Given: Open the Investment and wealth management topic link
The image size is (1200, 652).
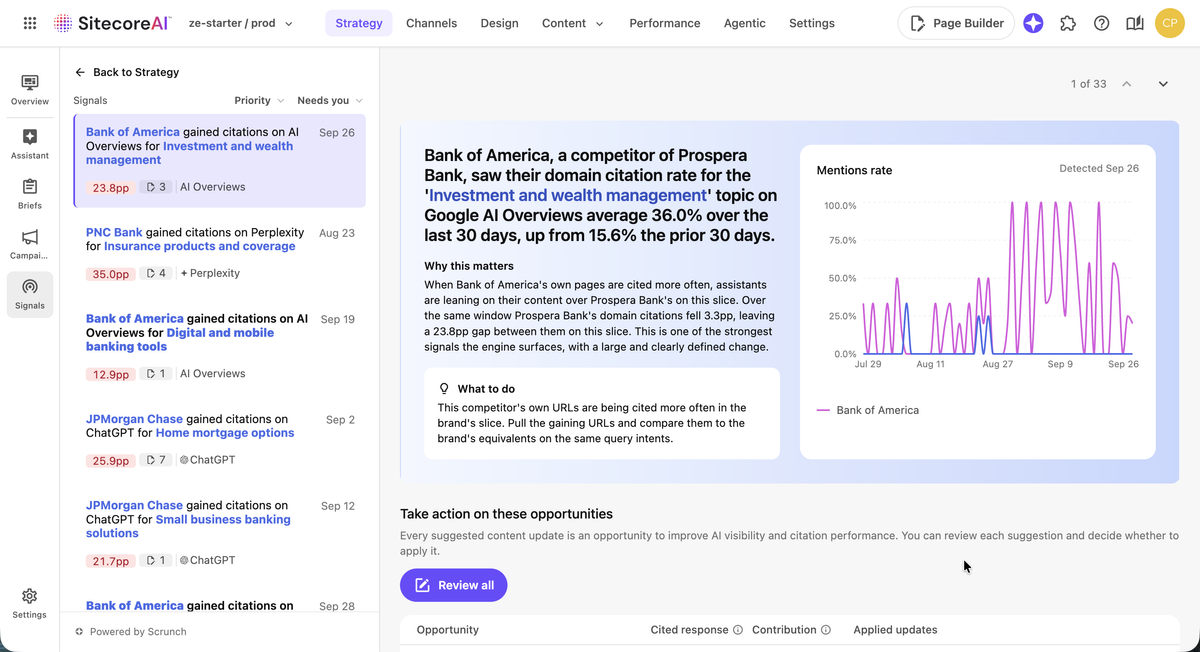Looking at the screenshot, I should 568,195.
